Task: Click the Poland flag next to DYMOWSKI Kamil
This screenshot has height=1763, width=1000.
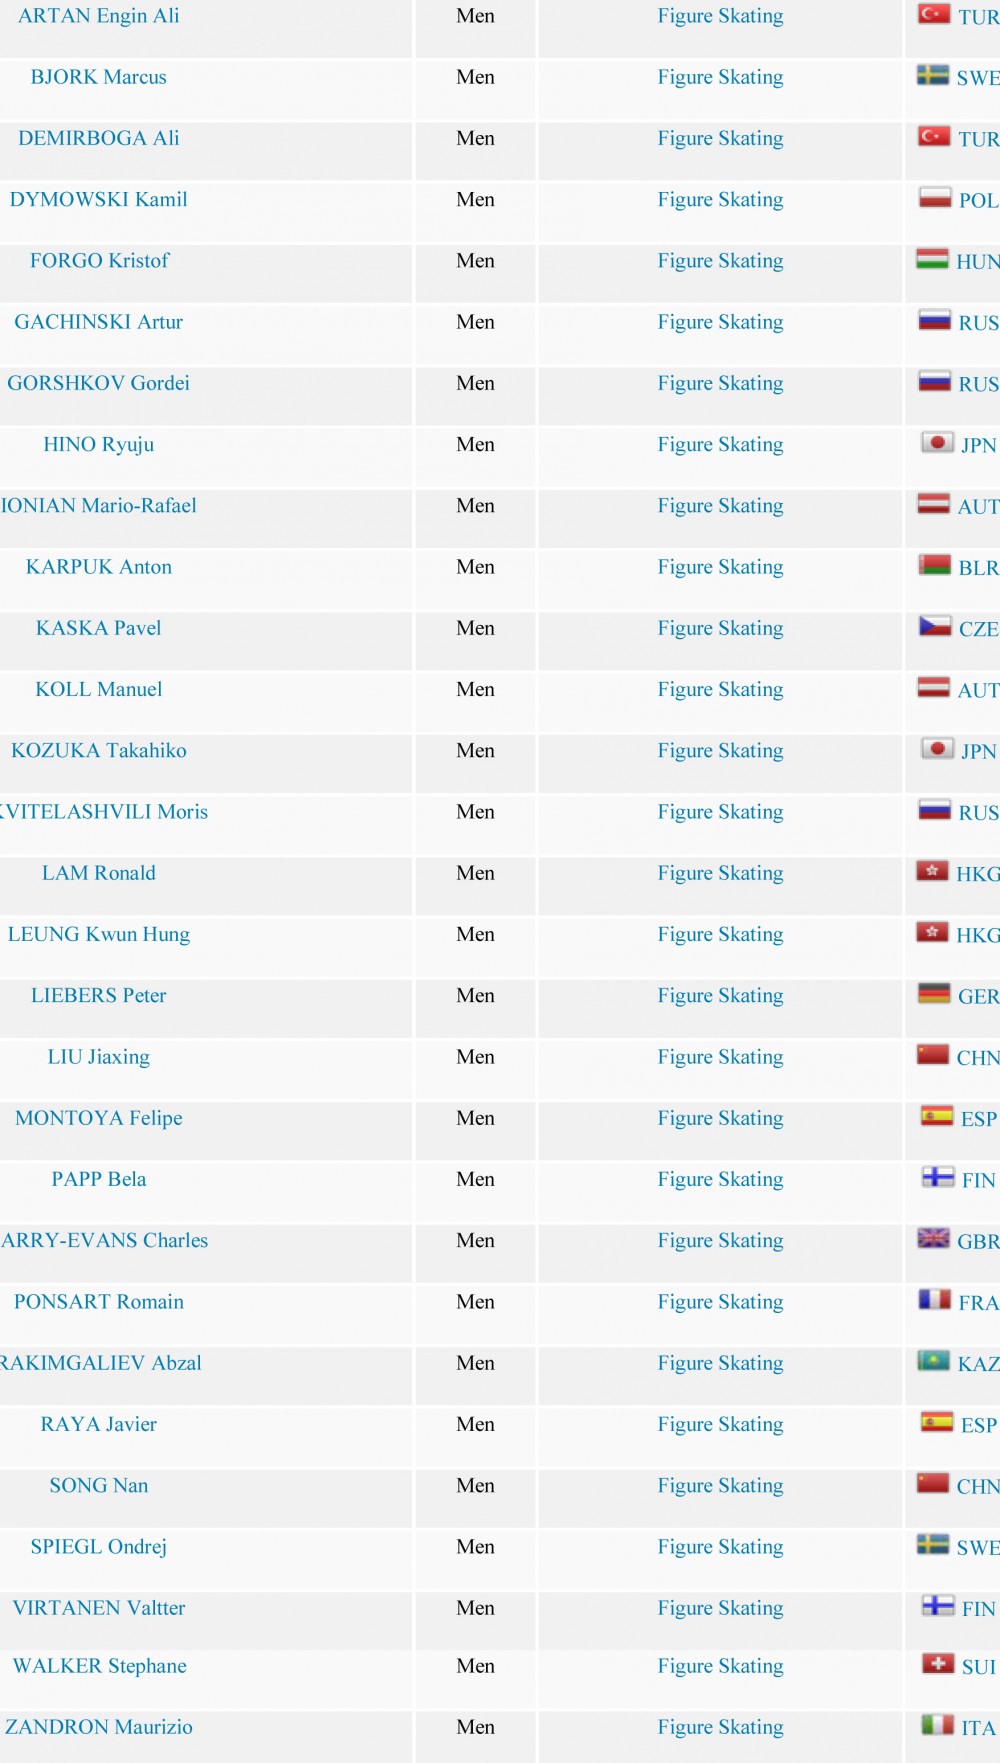Action: tap(935, 198)
